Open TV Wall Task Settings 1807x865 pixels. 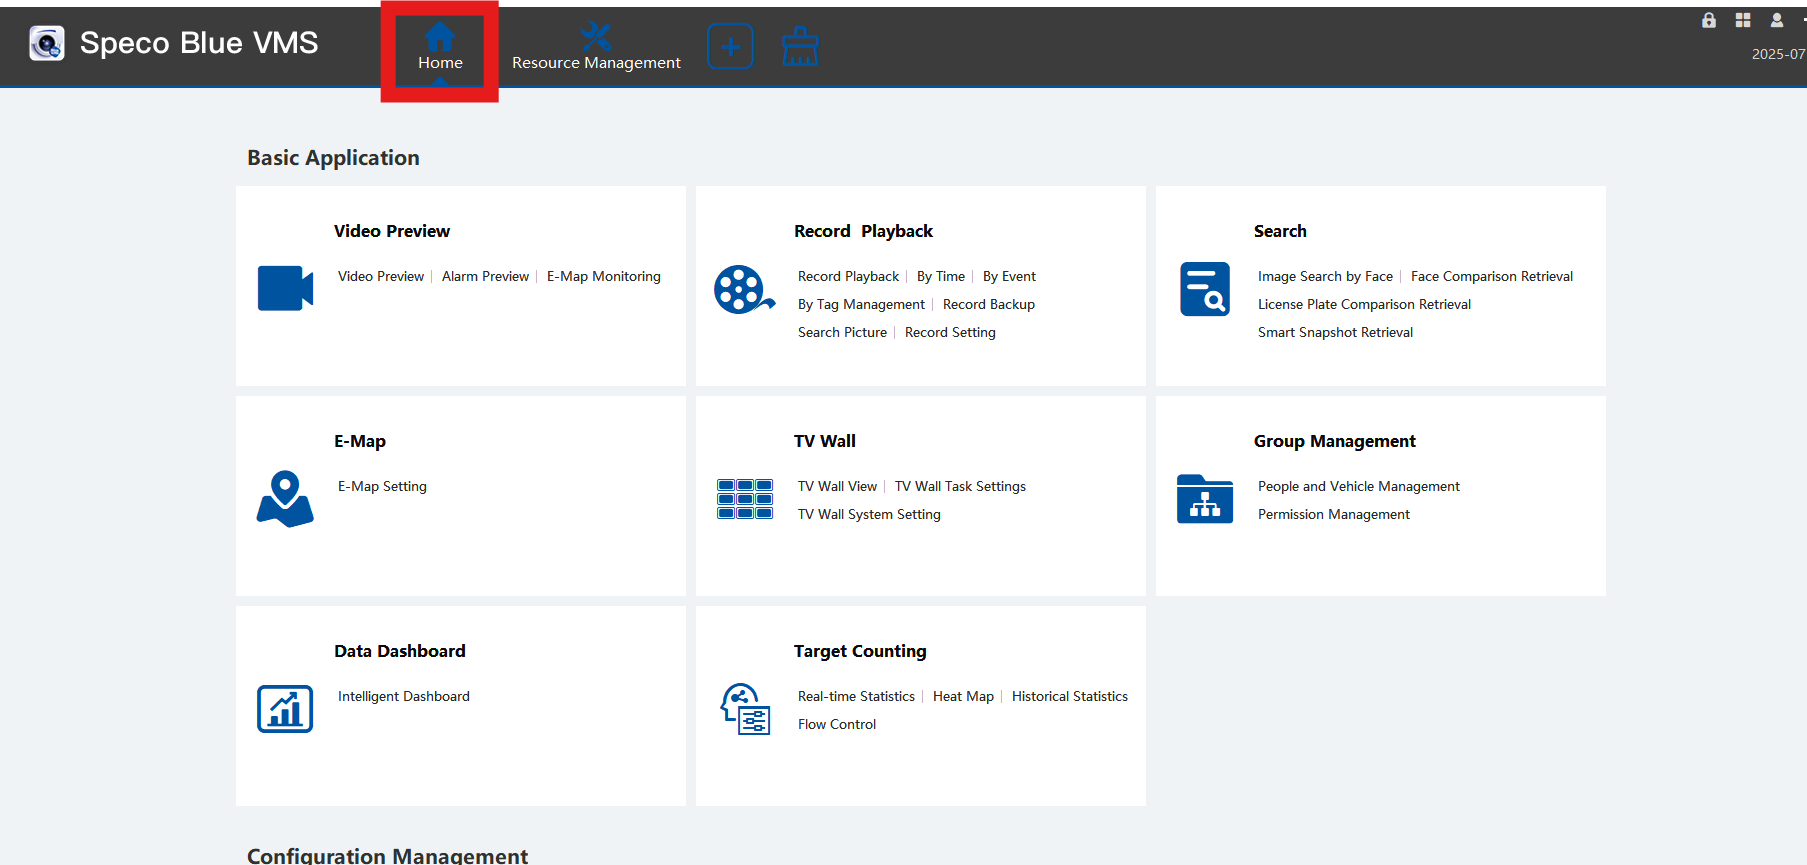pos(960,486)
